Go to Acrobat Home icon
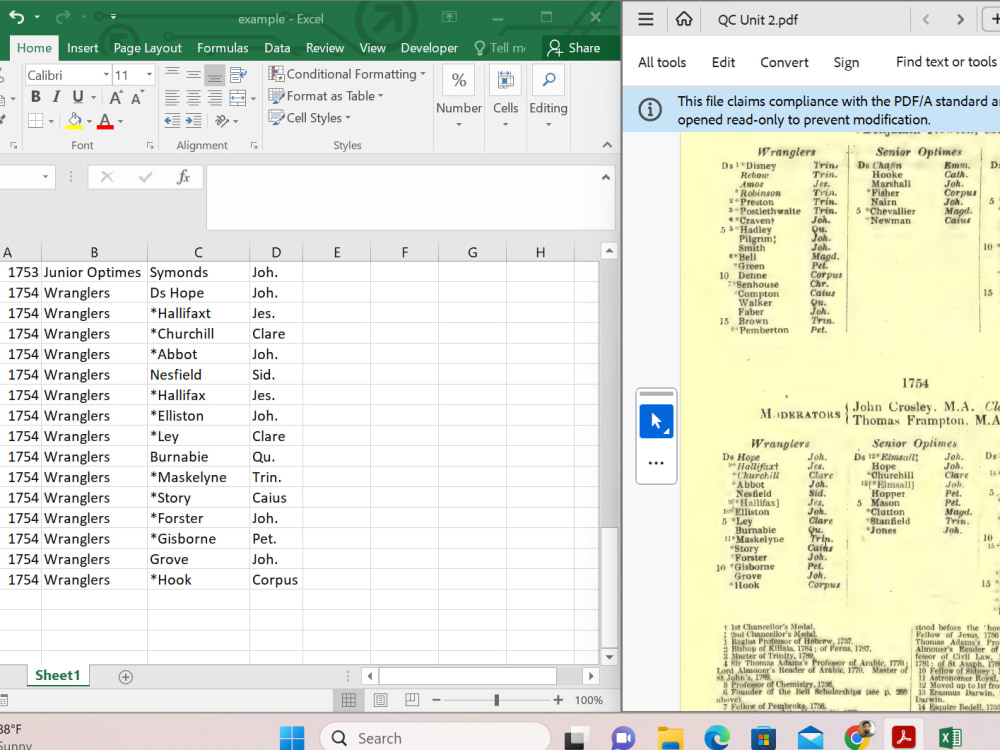1000x750 pixels. (x=684, y=19)
